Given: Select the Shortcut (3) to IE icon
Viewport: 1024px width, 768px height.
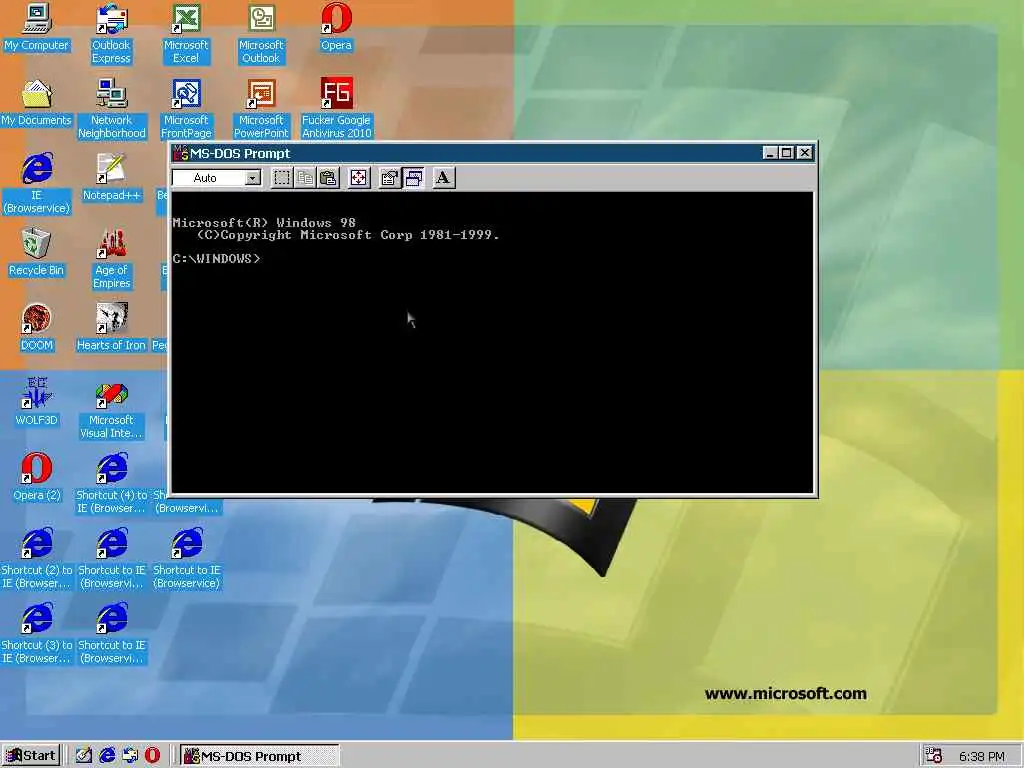Looking at the screenshot, I should click(x=37, y=635).
